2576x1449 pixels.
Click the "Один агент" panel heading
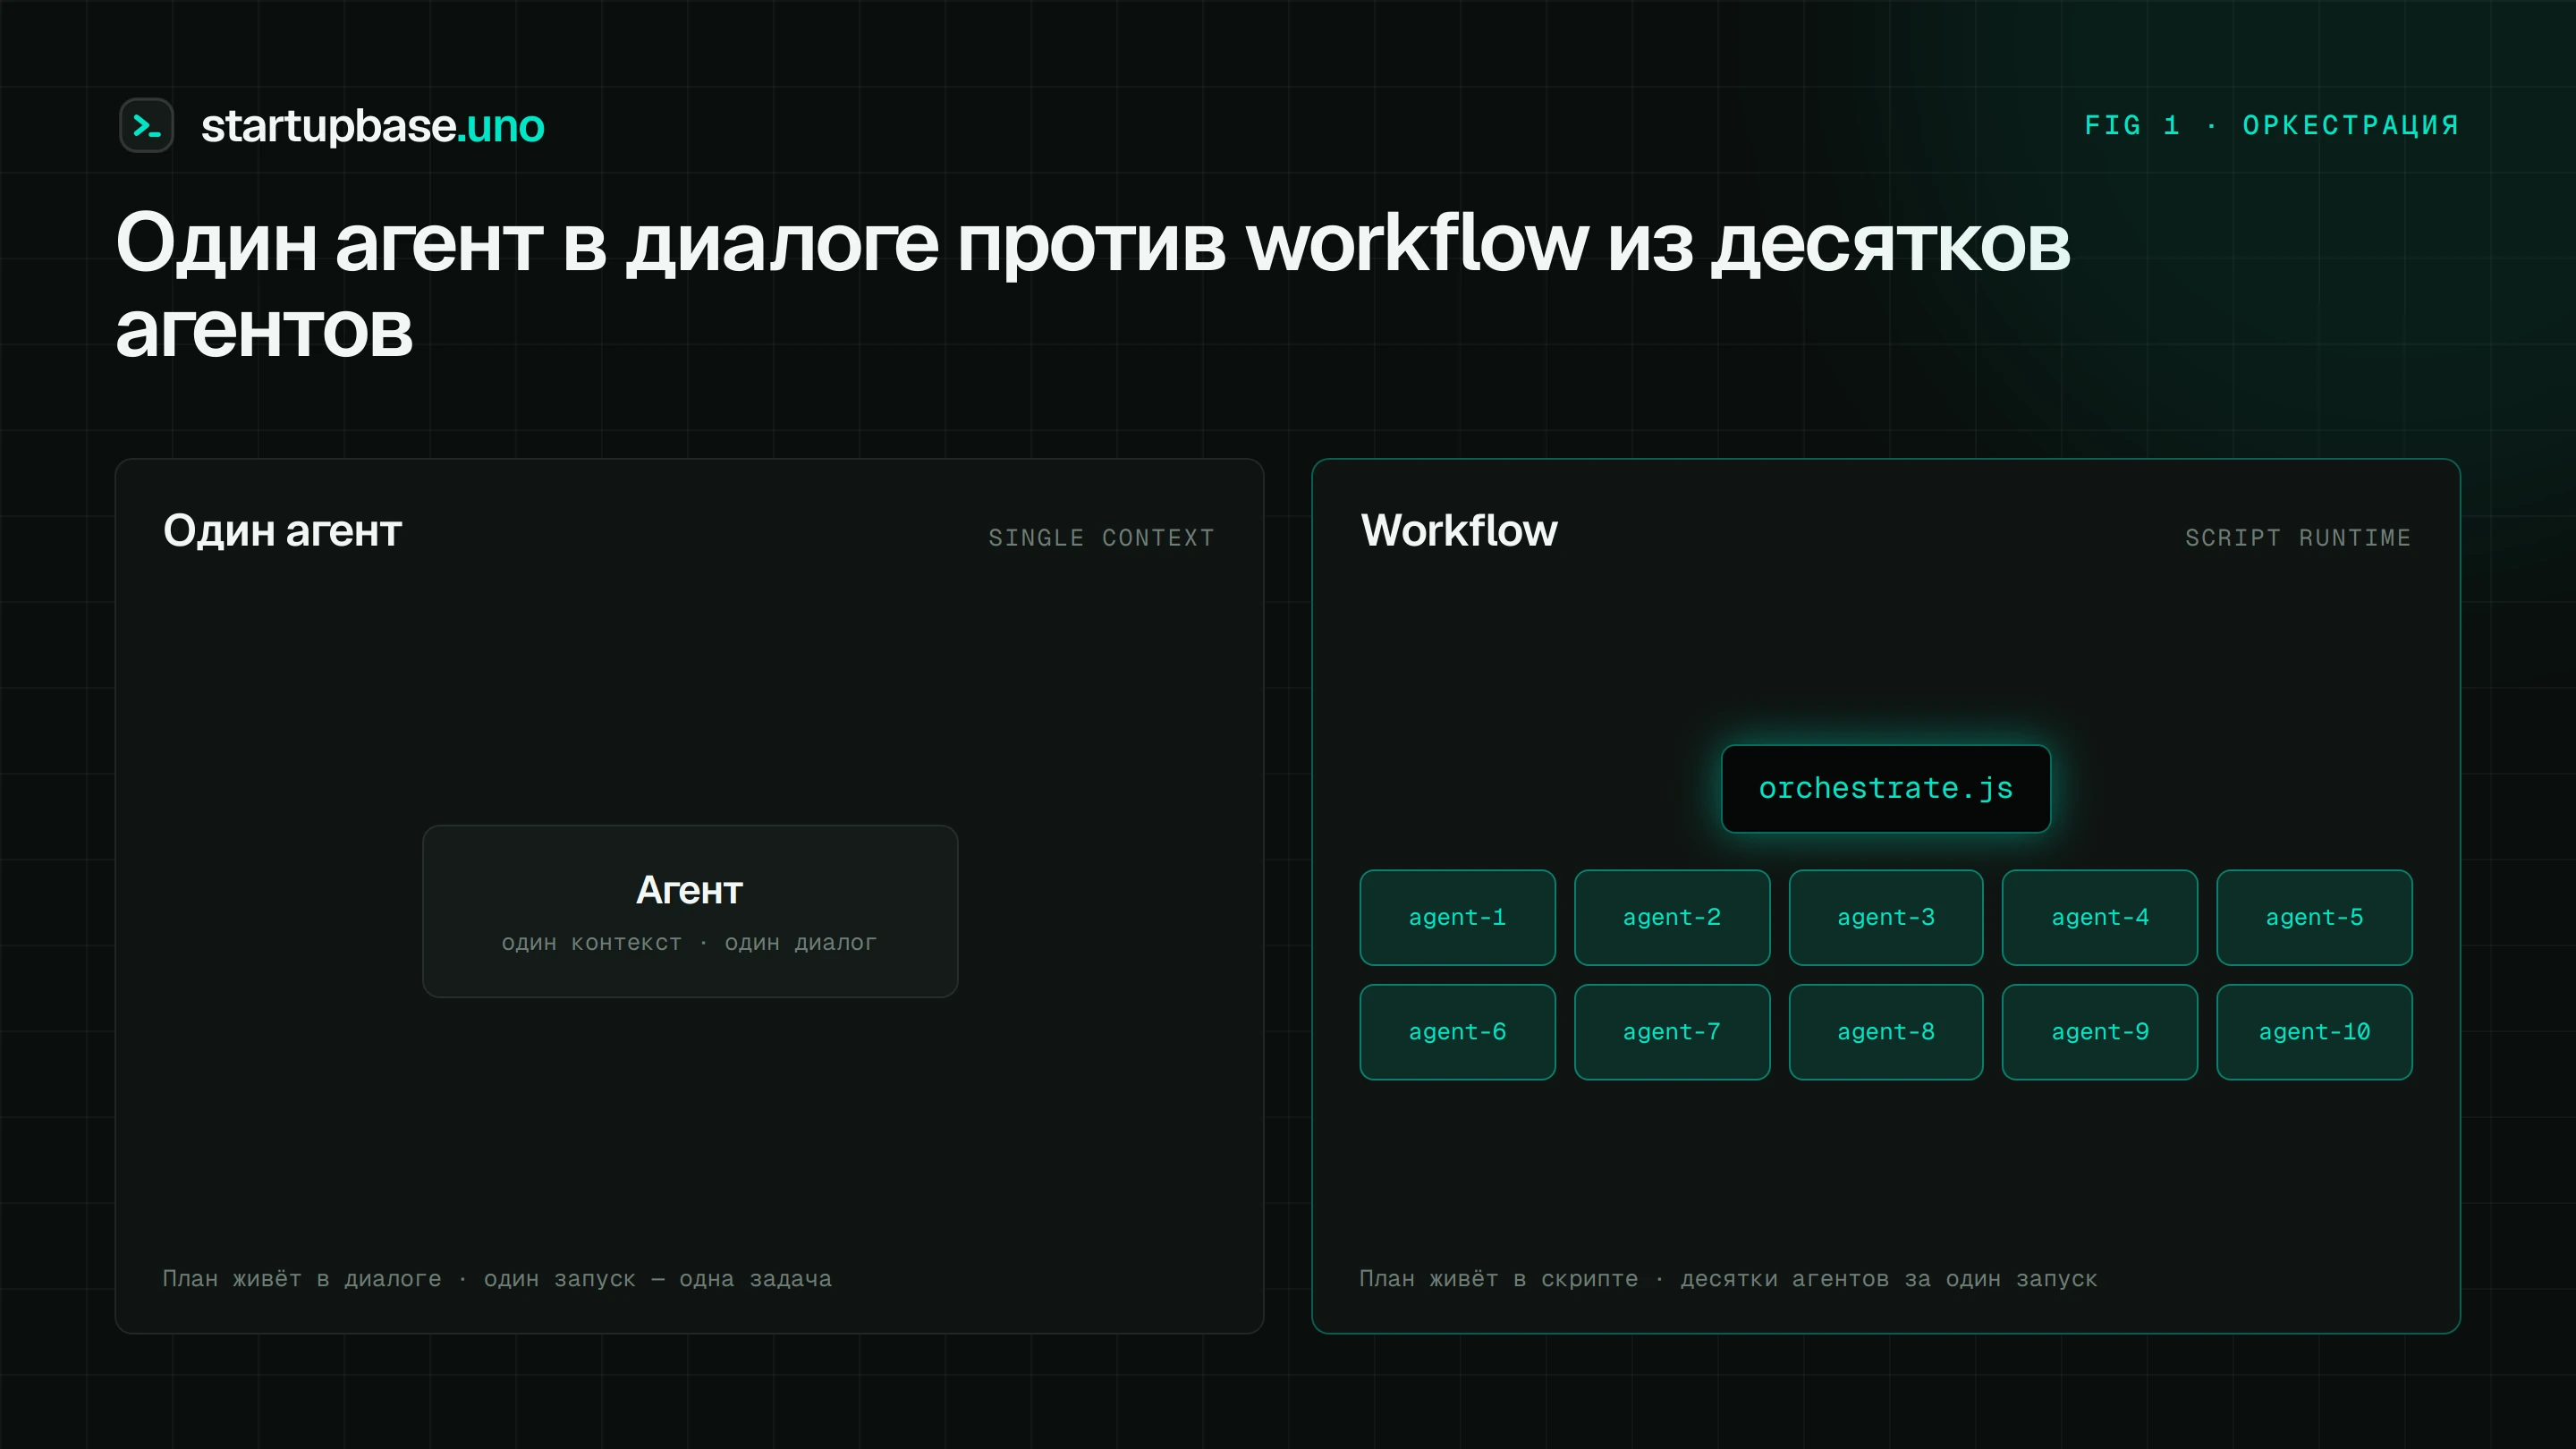(282, 531)
